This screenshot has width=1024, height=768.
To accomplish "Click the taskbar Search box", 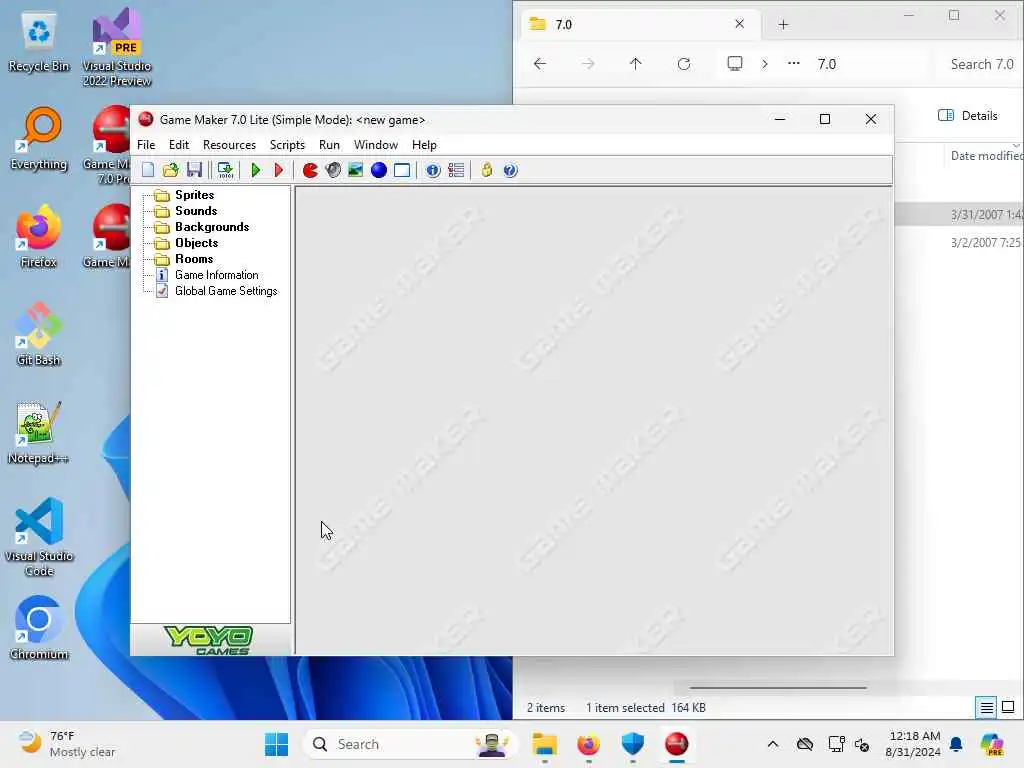I will (411, 744).
